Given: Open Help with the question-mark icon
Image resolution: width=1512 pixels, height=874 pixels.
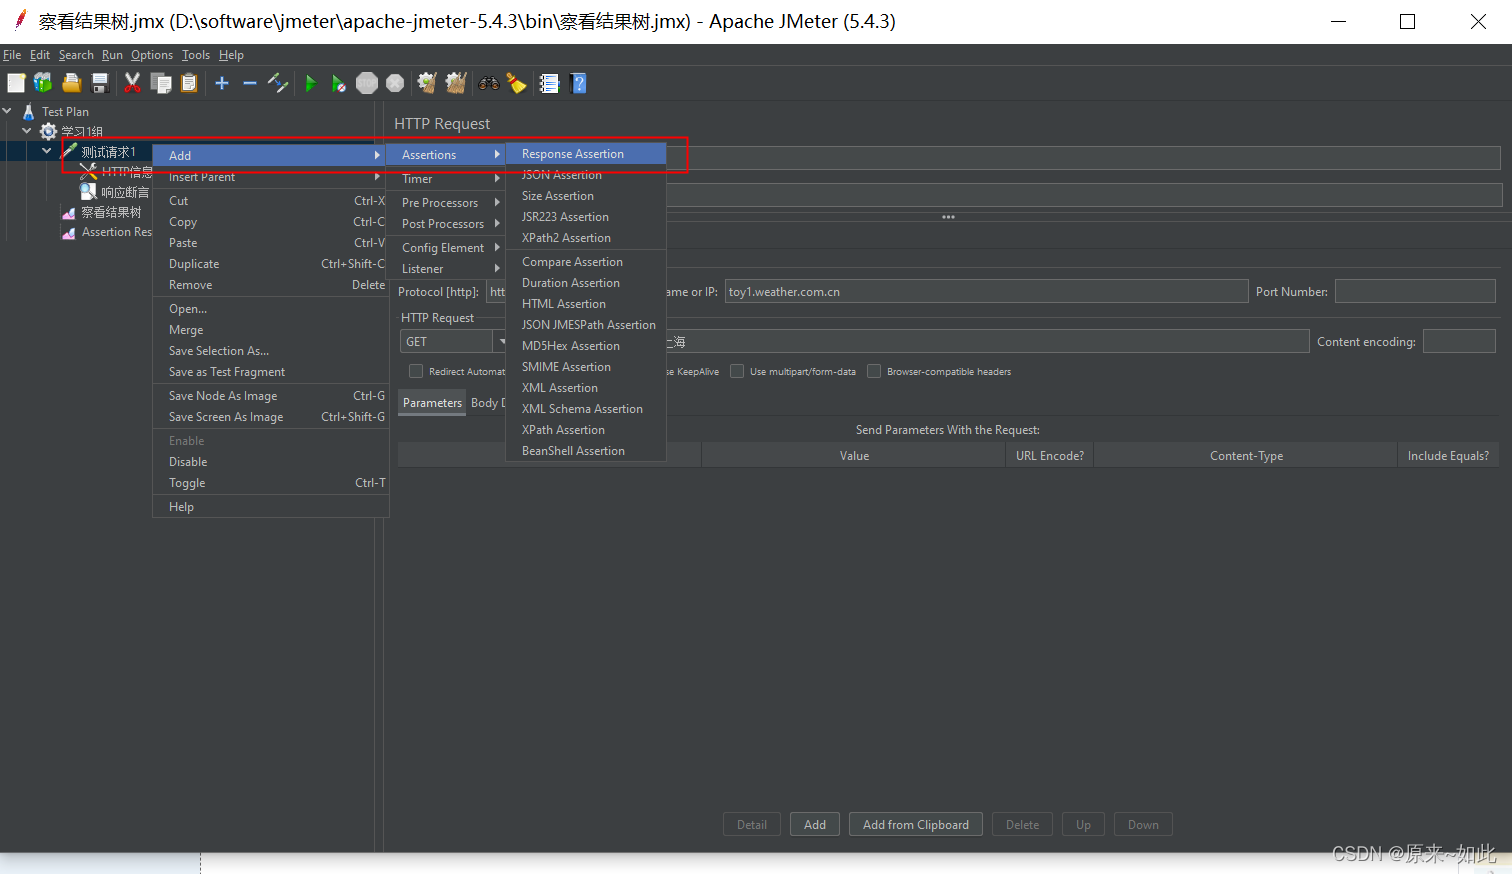Looking at the screenshot, I should (578, 83).
